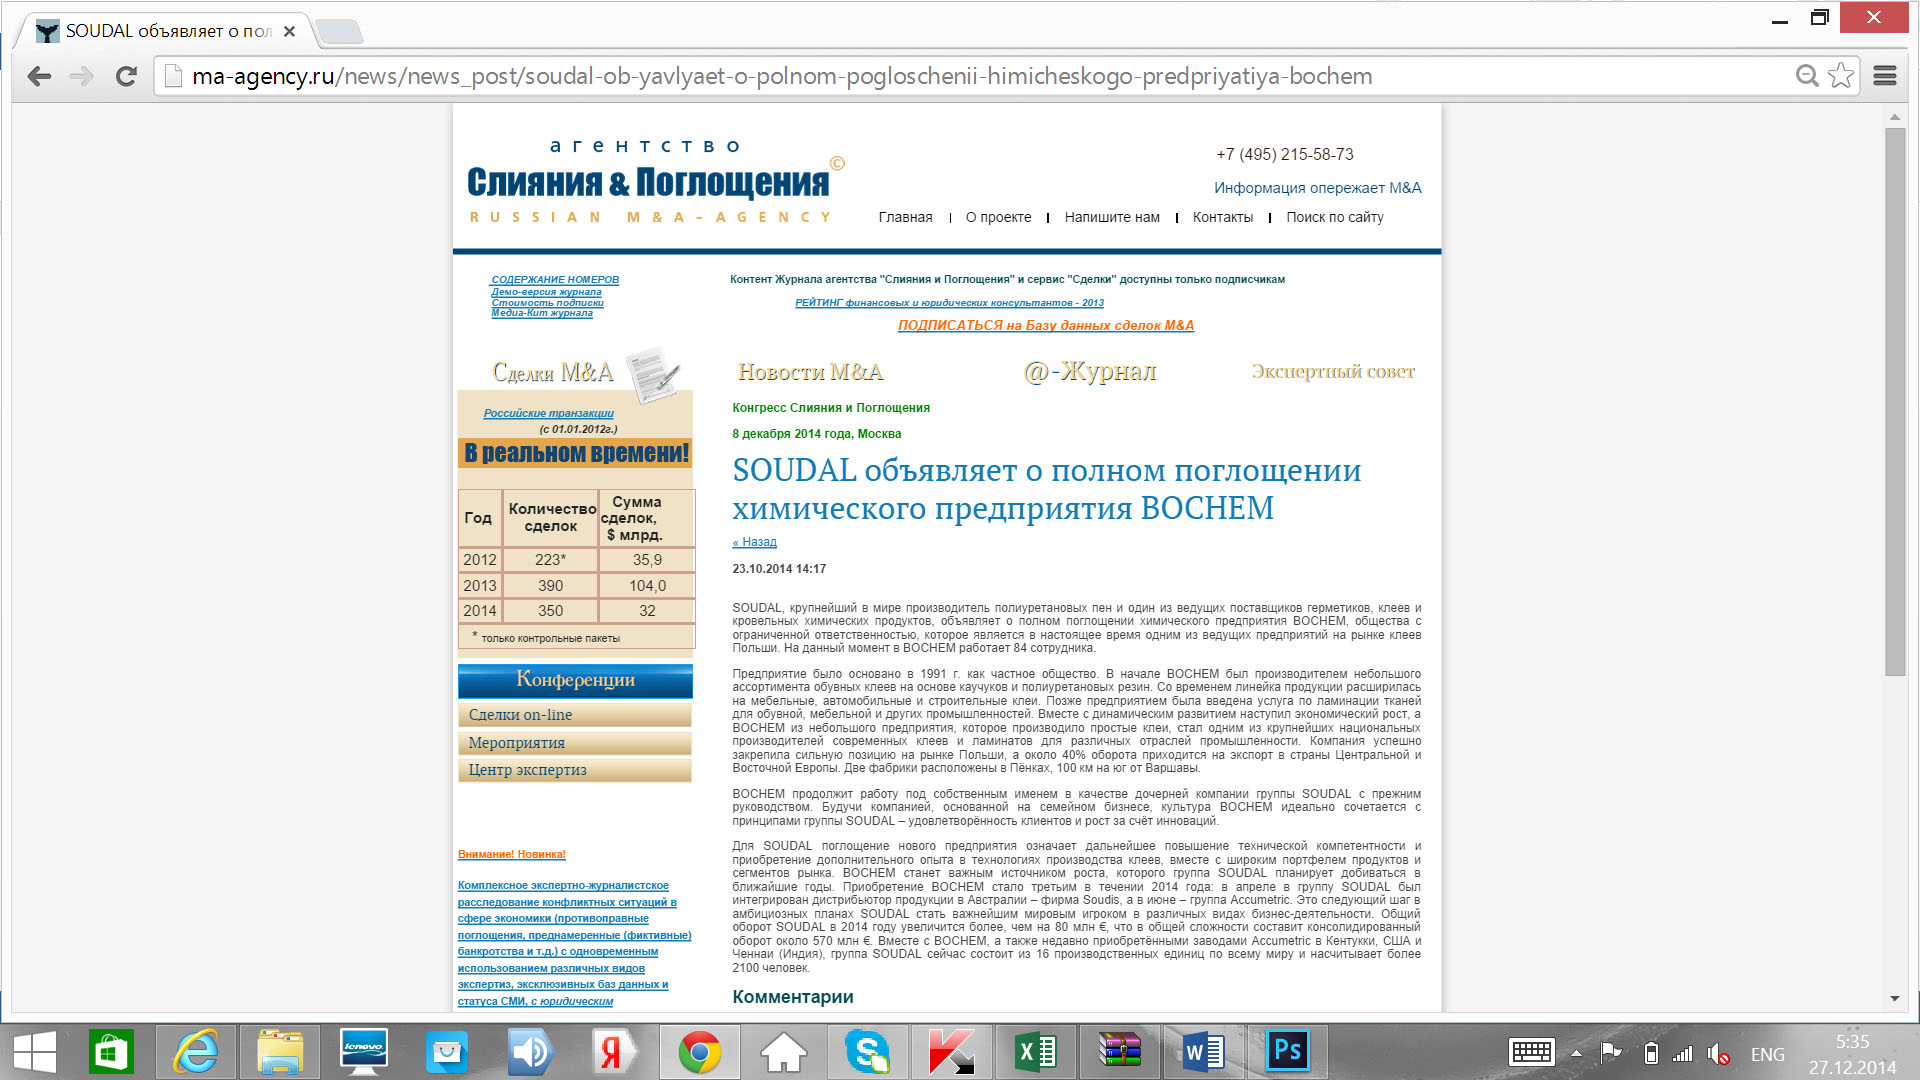Image resolution: width=1920 pixels, height=1080 pixels.
Task: Open the Главная menu item
Action: pos(905,217)
